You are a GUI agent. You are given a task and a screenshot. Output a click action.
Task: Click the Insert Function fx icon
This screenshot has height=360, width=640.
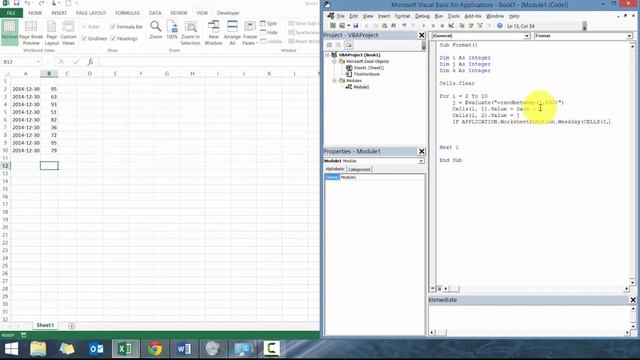pyautogui.click(x=90, y=62)
